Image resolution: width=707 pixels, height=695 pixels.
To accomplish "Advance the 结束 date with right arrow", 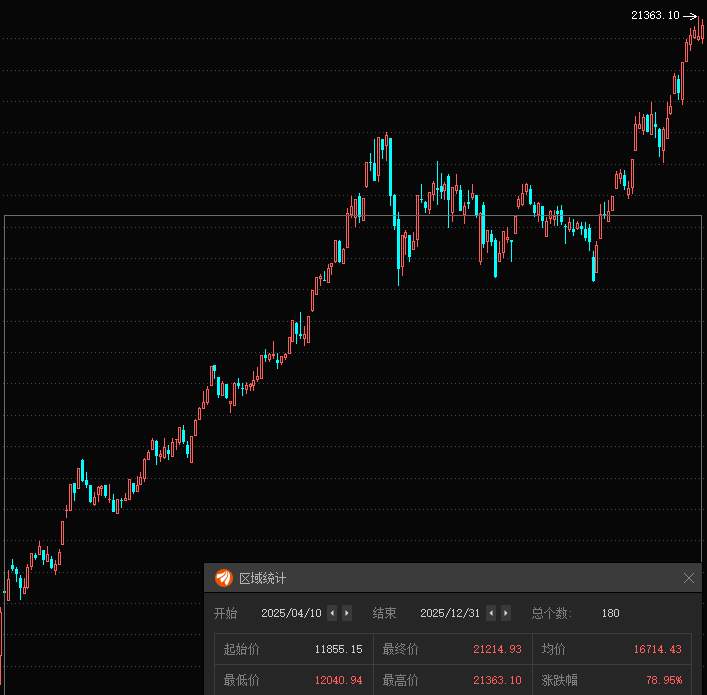I will pos(506,613).
